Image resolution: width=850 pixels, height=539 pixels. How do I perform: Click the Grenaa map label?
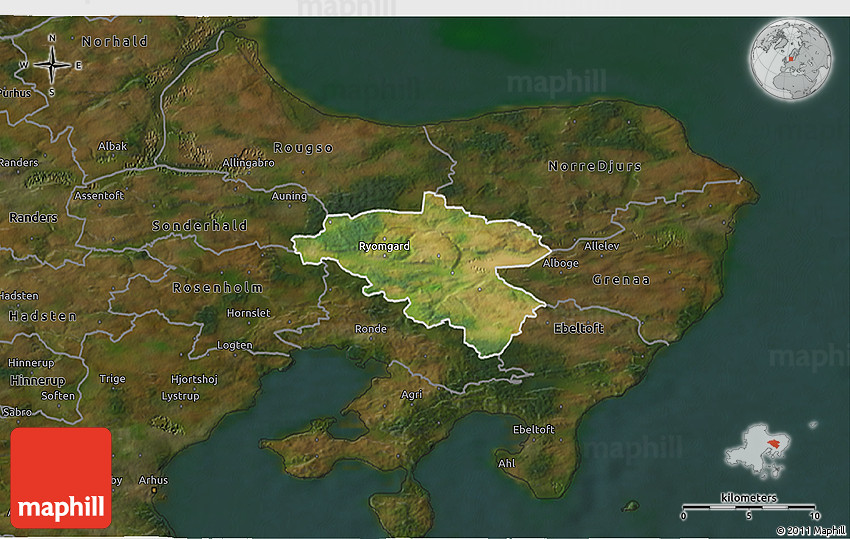[x=620, y=280]
